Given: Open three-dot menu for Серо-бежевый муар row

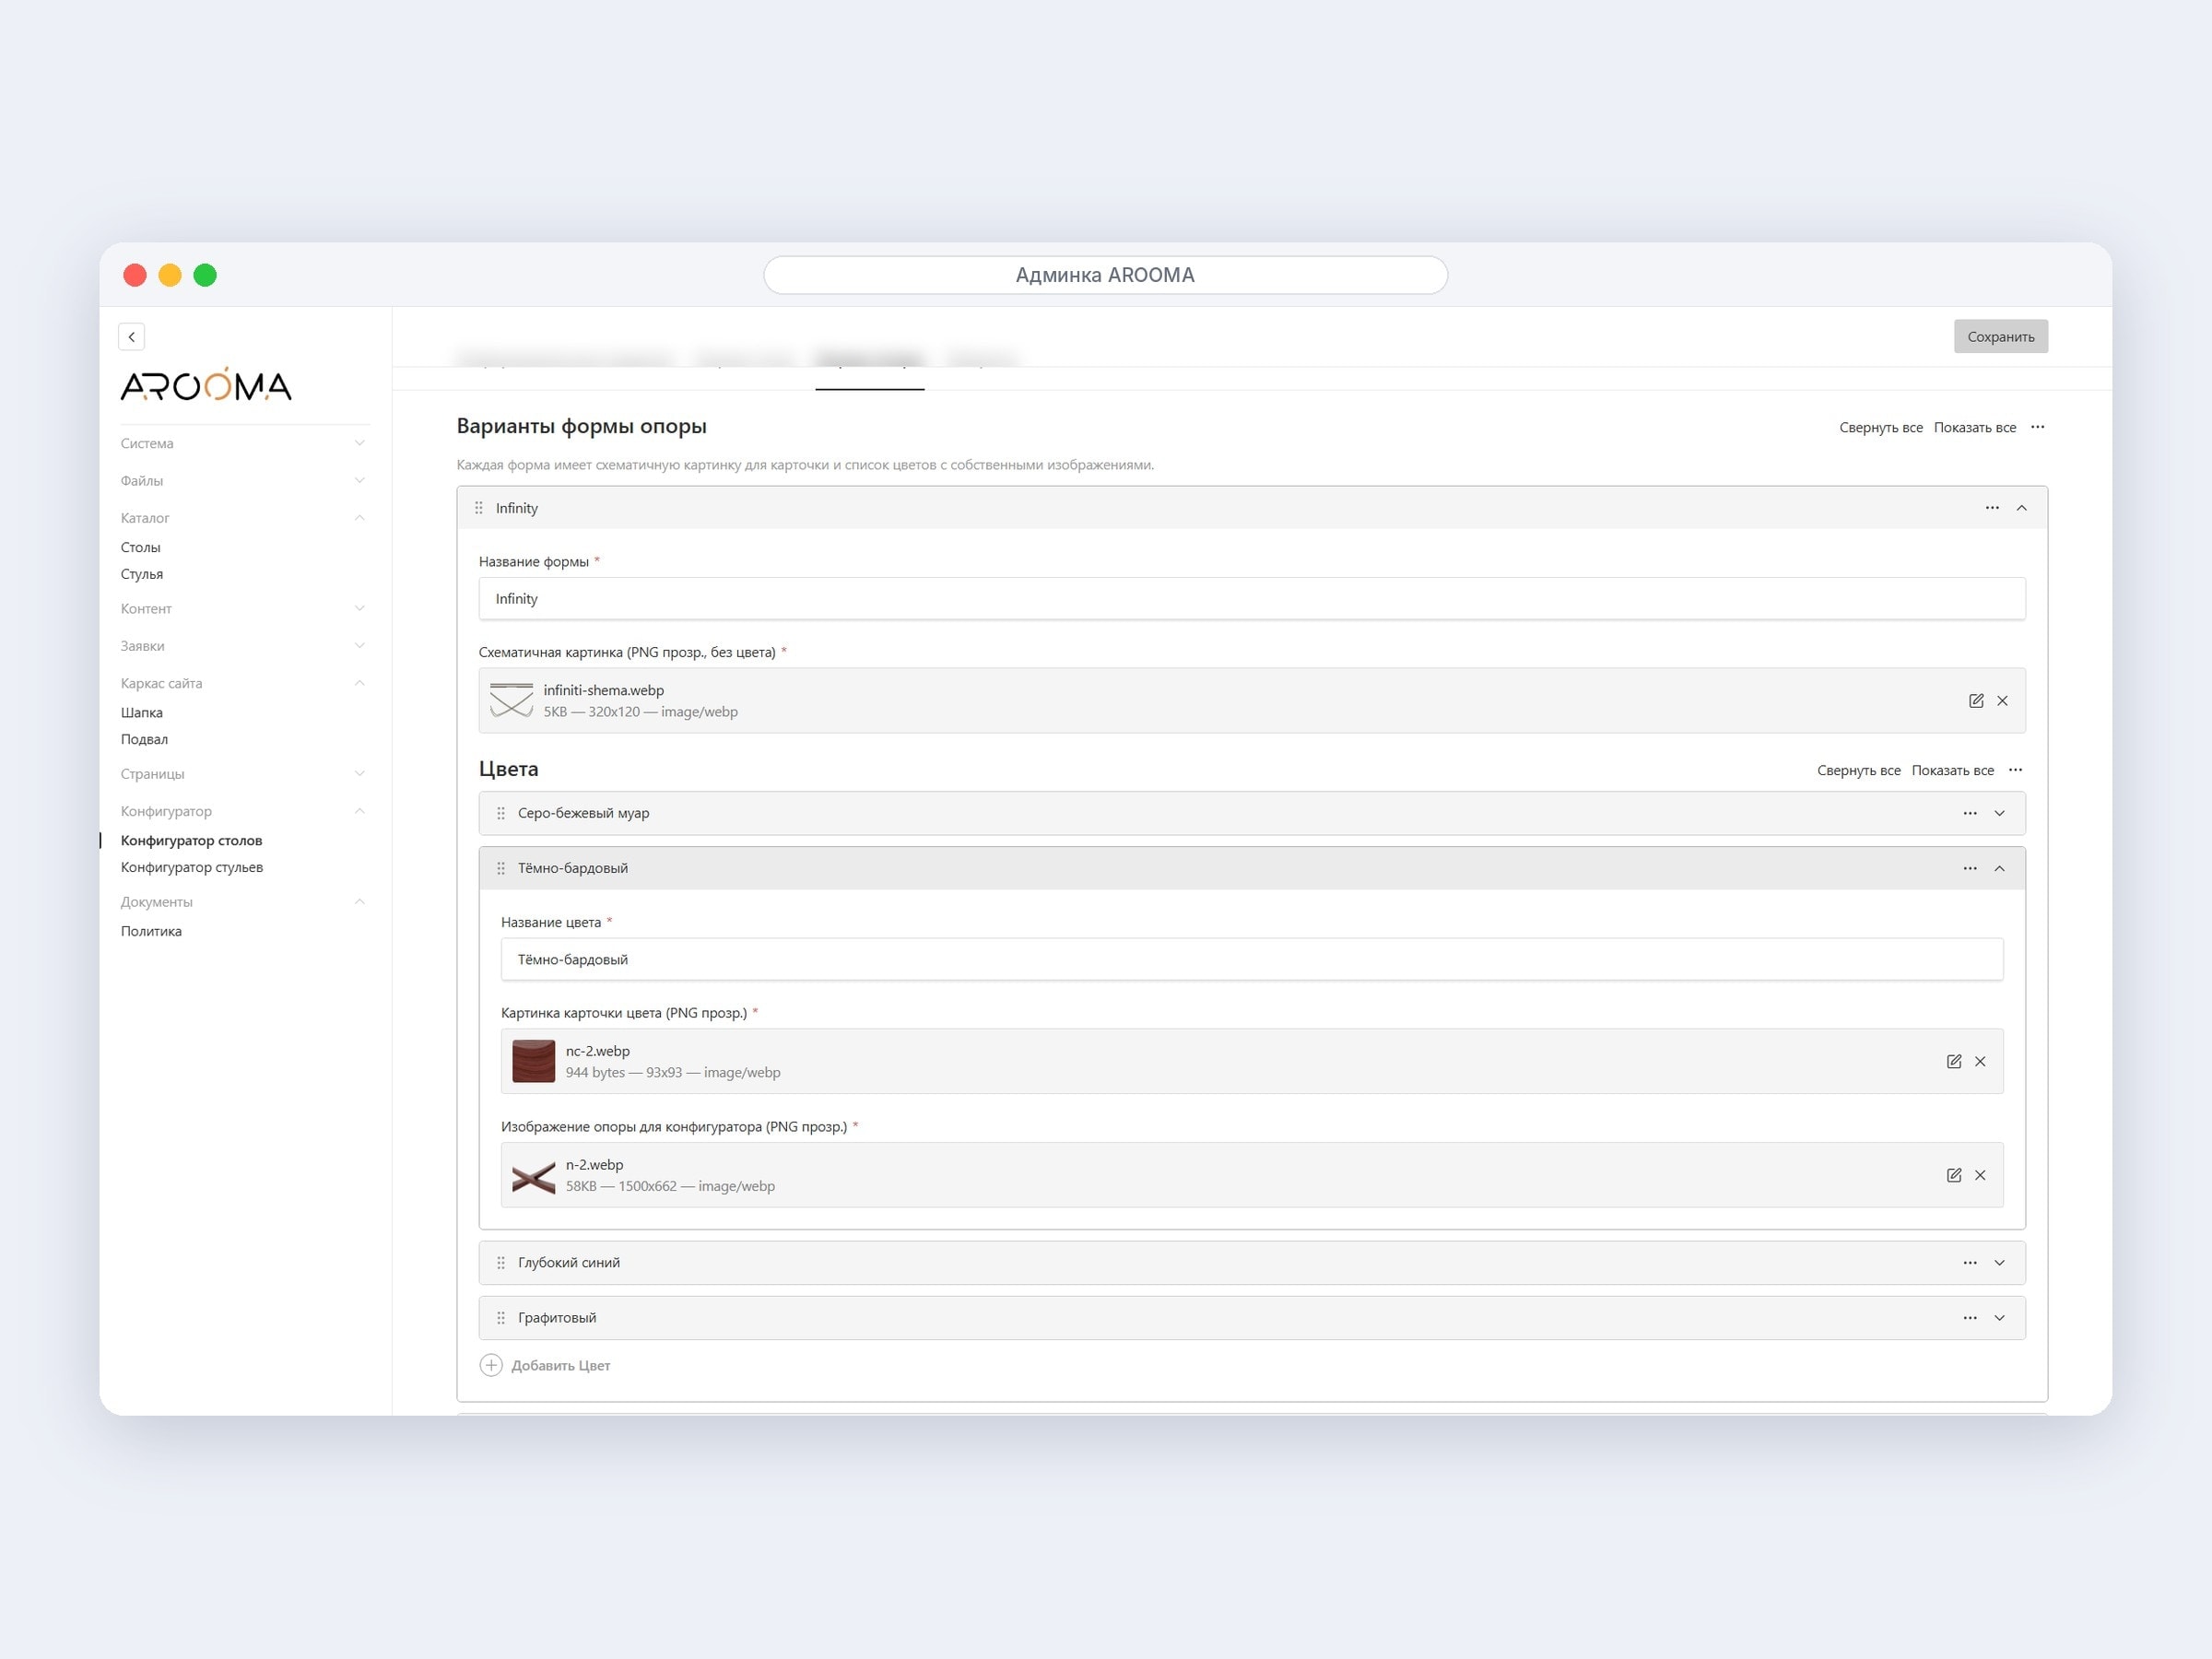Looking at the screenshot, I should (x=1970, y=814).
